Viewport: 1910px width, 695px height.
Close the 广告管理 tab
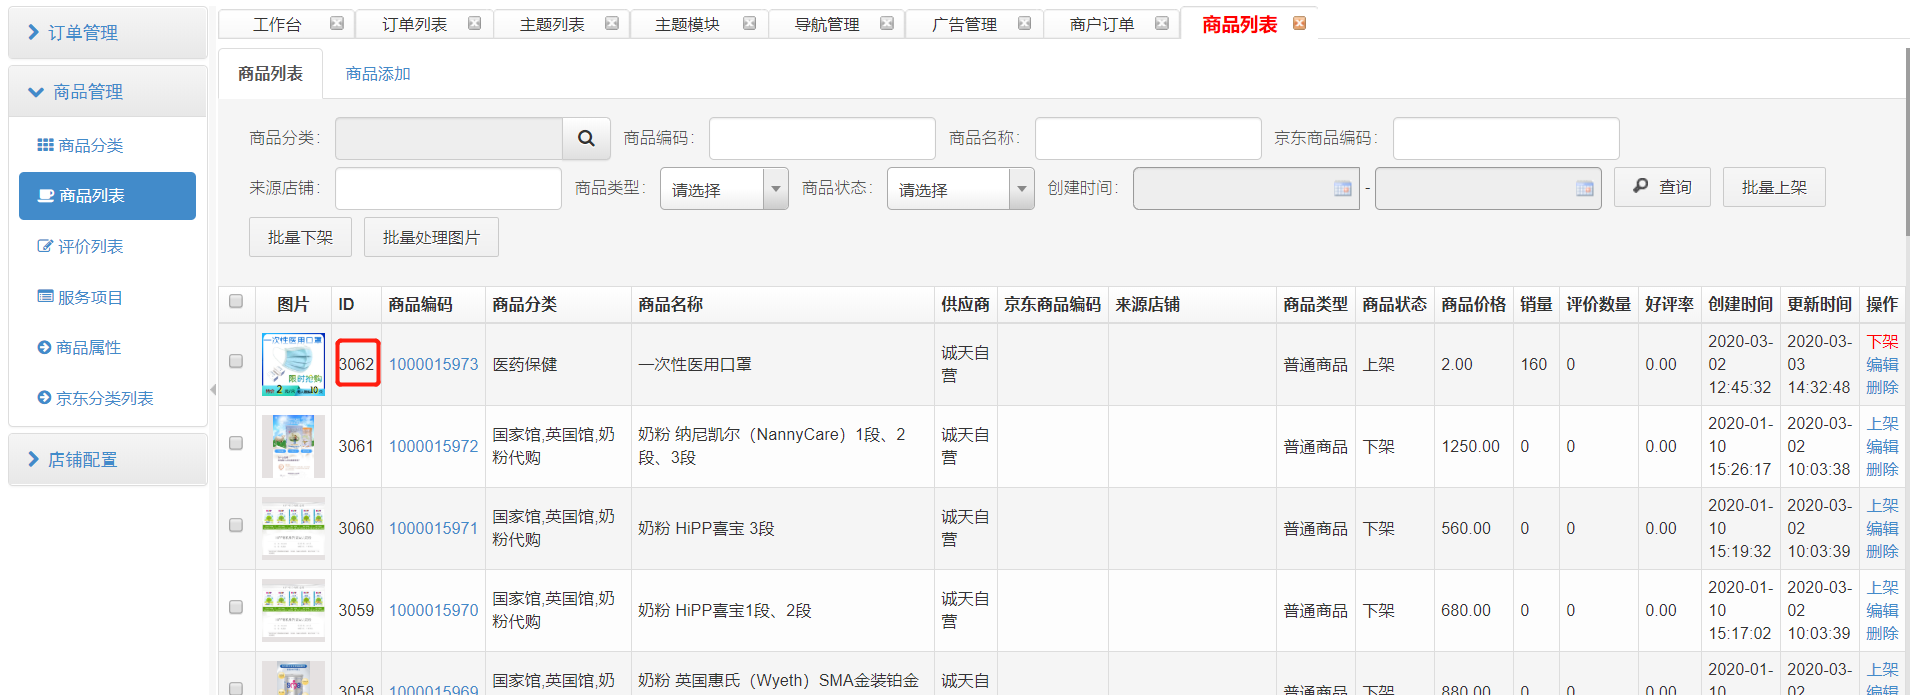(1024, 23)
